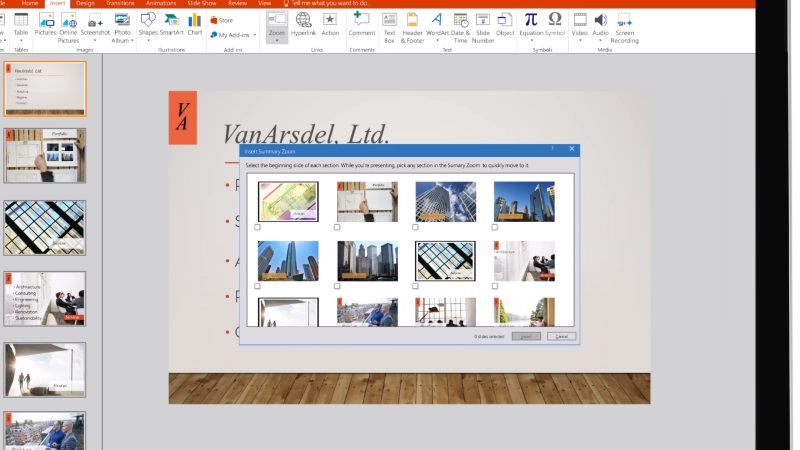Click the Hyperlink icon
Image resolution: width=800 pixels, height=450 pixels.
303,23
